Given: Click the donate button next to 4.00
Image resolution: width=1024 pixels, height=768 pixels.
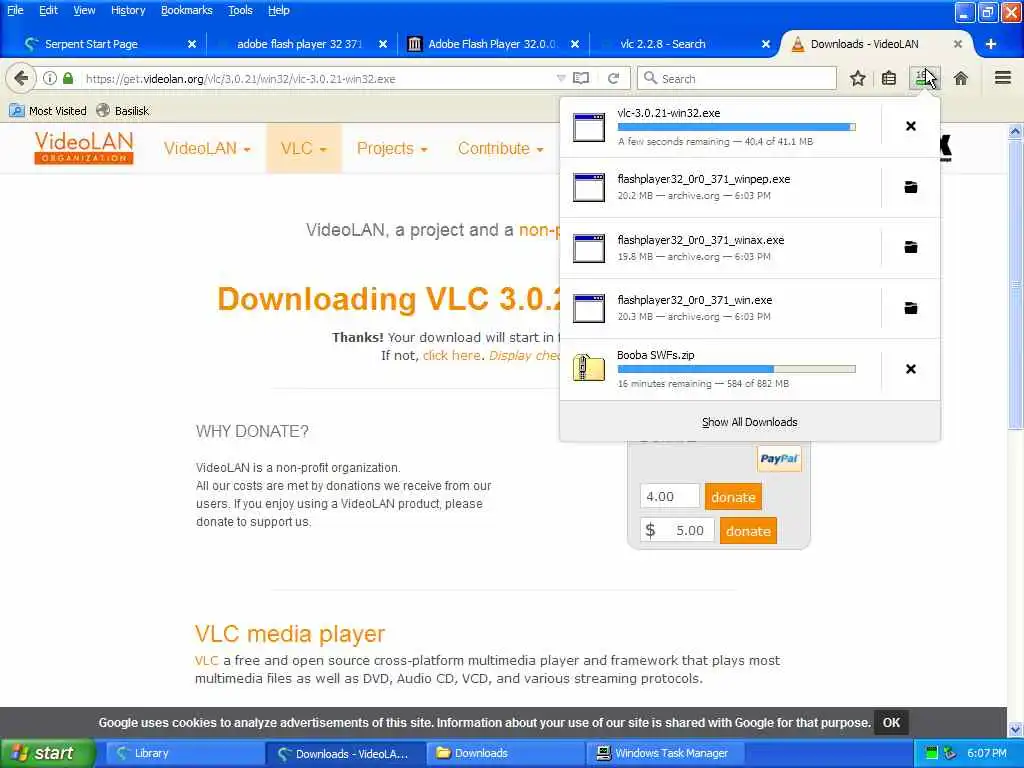Looking at the screenshot, I should coord(733,497).
